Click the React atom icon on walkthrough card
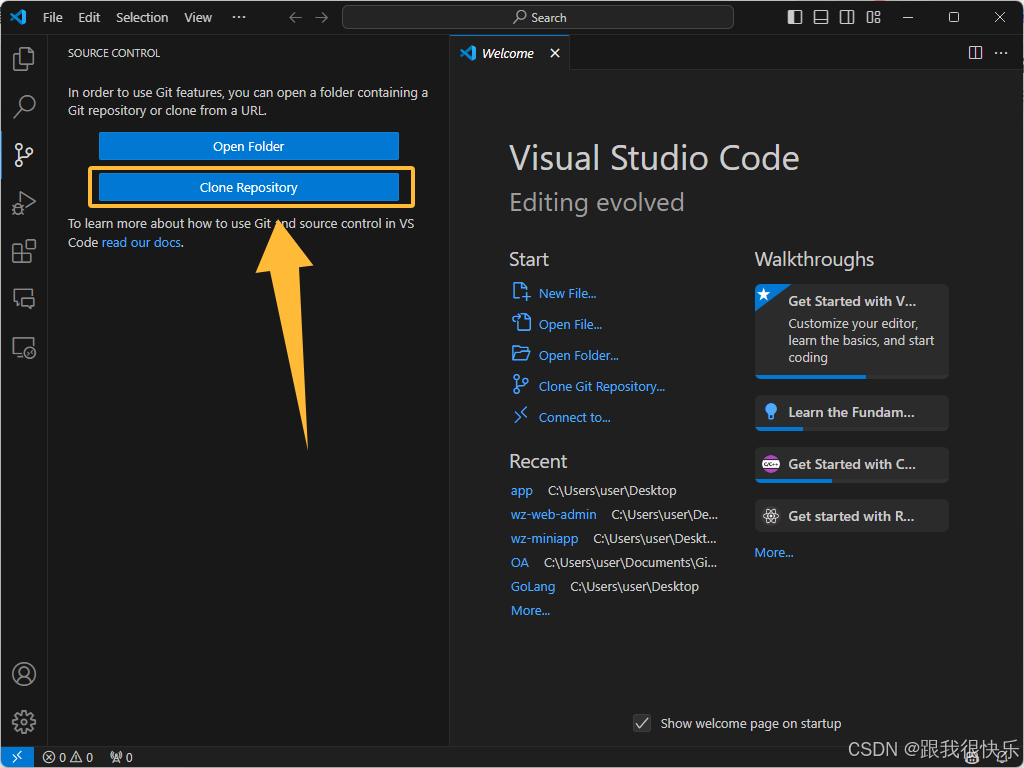Viewport: 1024px width, 768px height. (771, 516)
